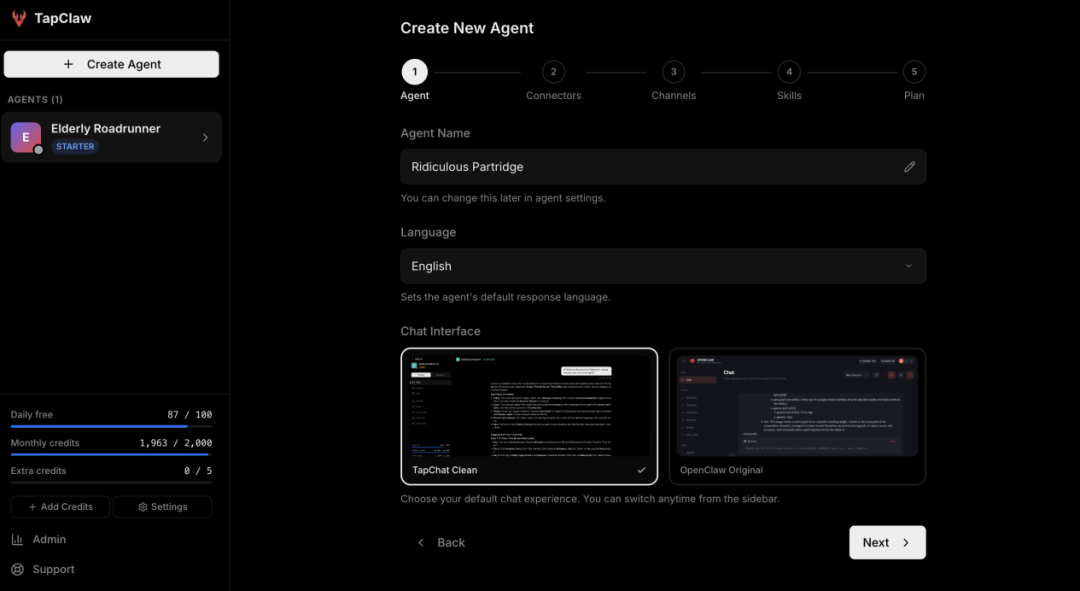Jump to step 4 Skills
This screenshot has width=1080, height=591.
pos(789,72)
